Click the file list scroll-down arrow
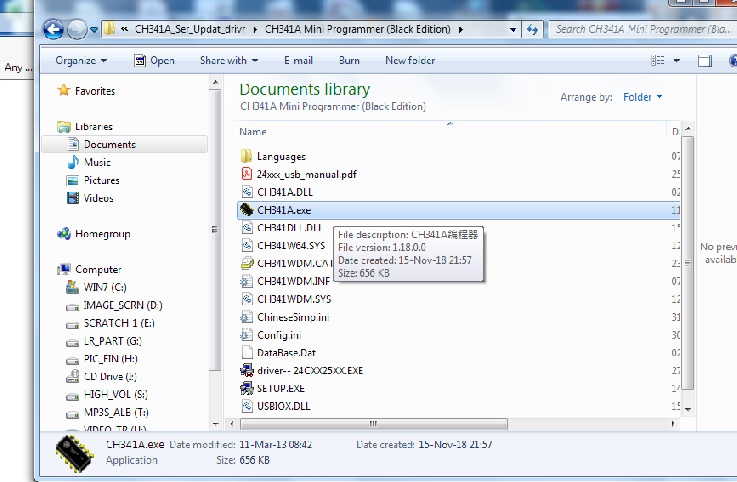The height and width of the screenshot is (482, 737). pos(688,409)
